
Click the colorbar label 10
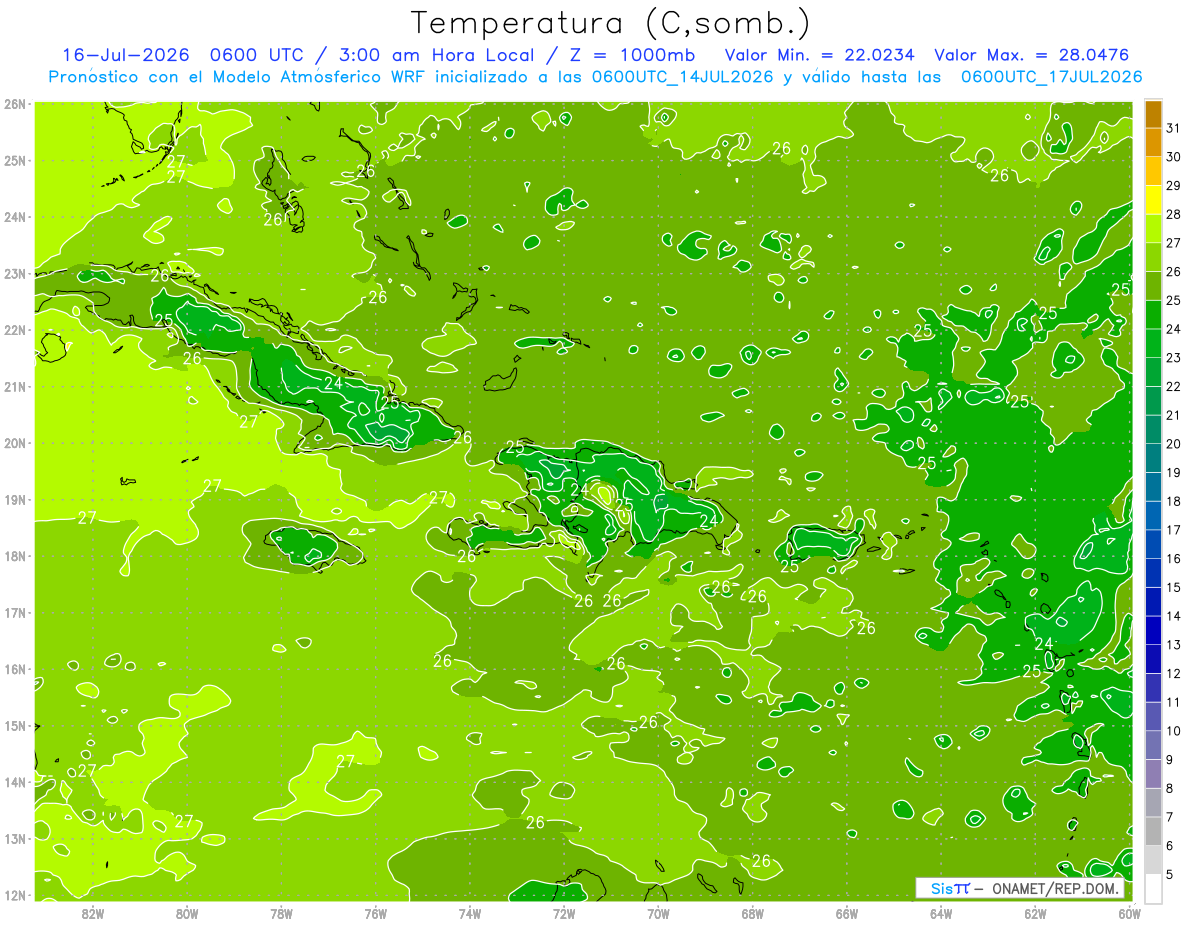[x=1173, y=731]
